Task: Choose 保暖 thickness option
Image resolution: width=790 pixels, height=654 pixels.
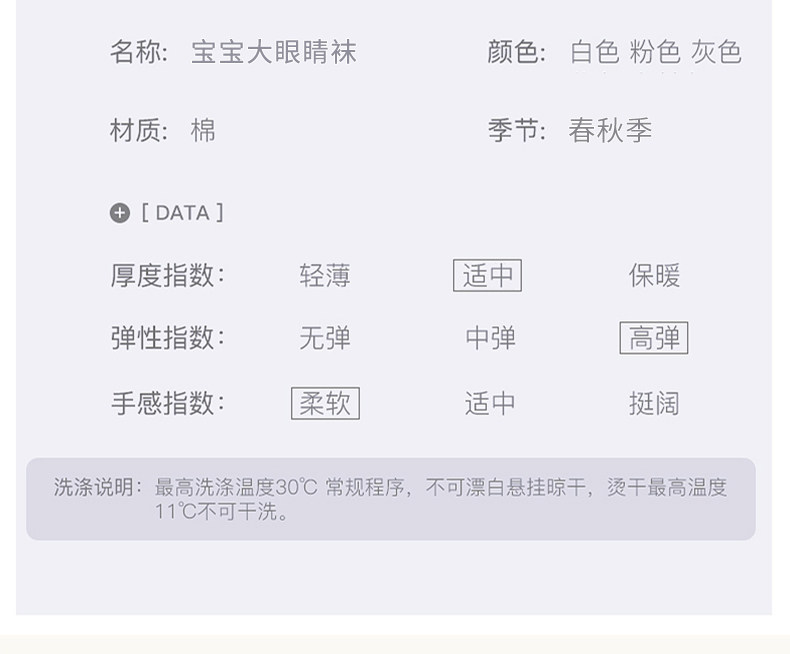Action: (654, 276)
